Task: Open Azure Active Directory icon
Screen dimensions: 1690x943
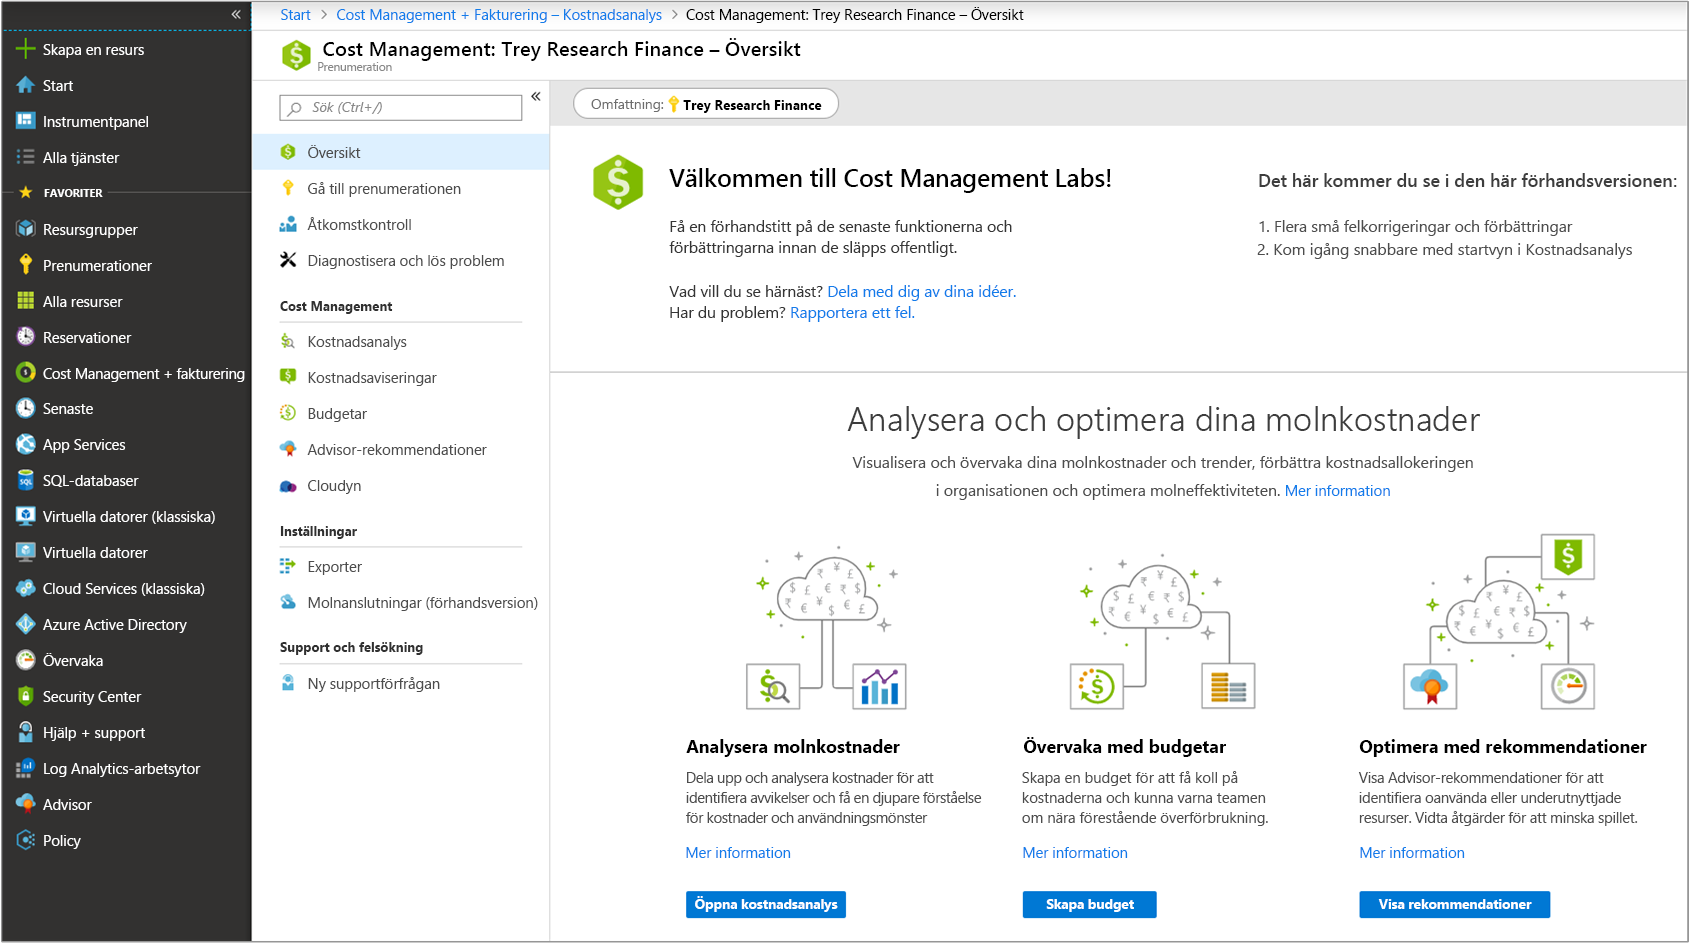Action: (26, 624)
